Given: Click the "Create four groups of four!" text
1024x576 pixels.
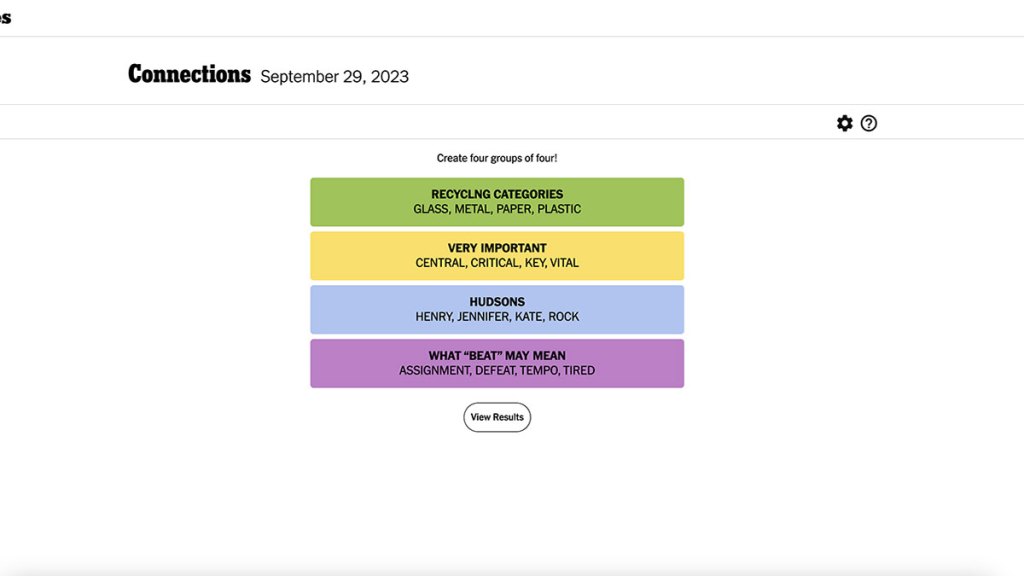Looking at the screenshot, I should click(497, 158).
